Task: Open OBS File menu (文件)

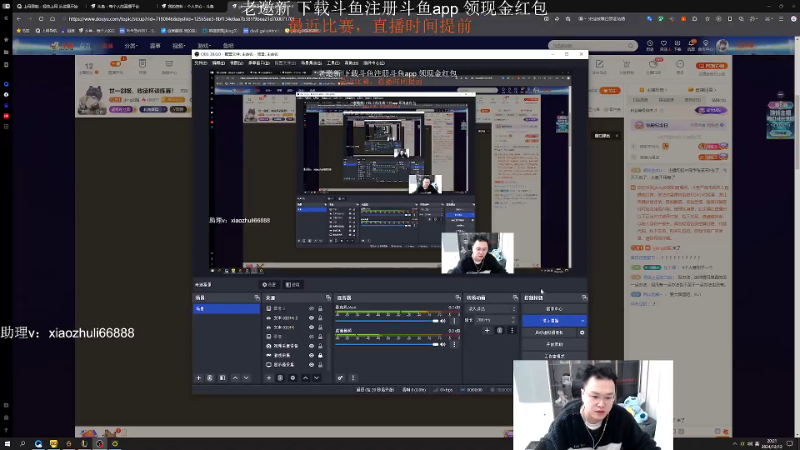Action: point(201,63)
